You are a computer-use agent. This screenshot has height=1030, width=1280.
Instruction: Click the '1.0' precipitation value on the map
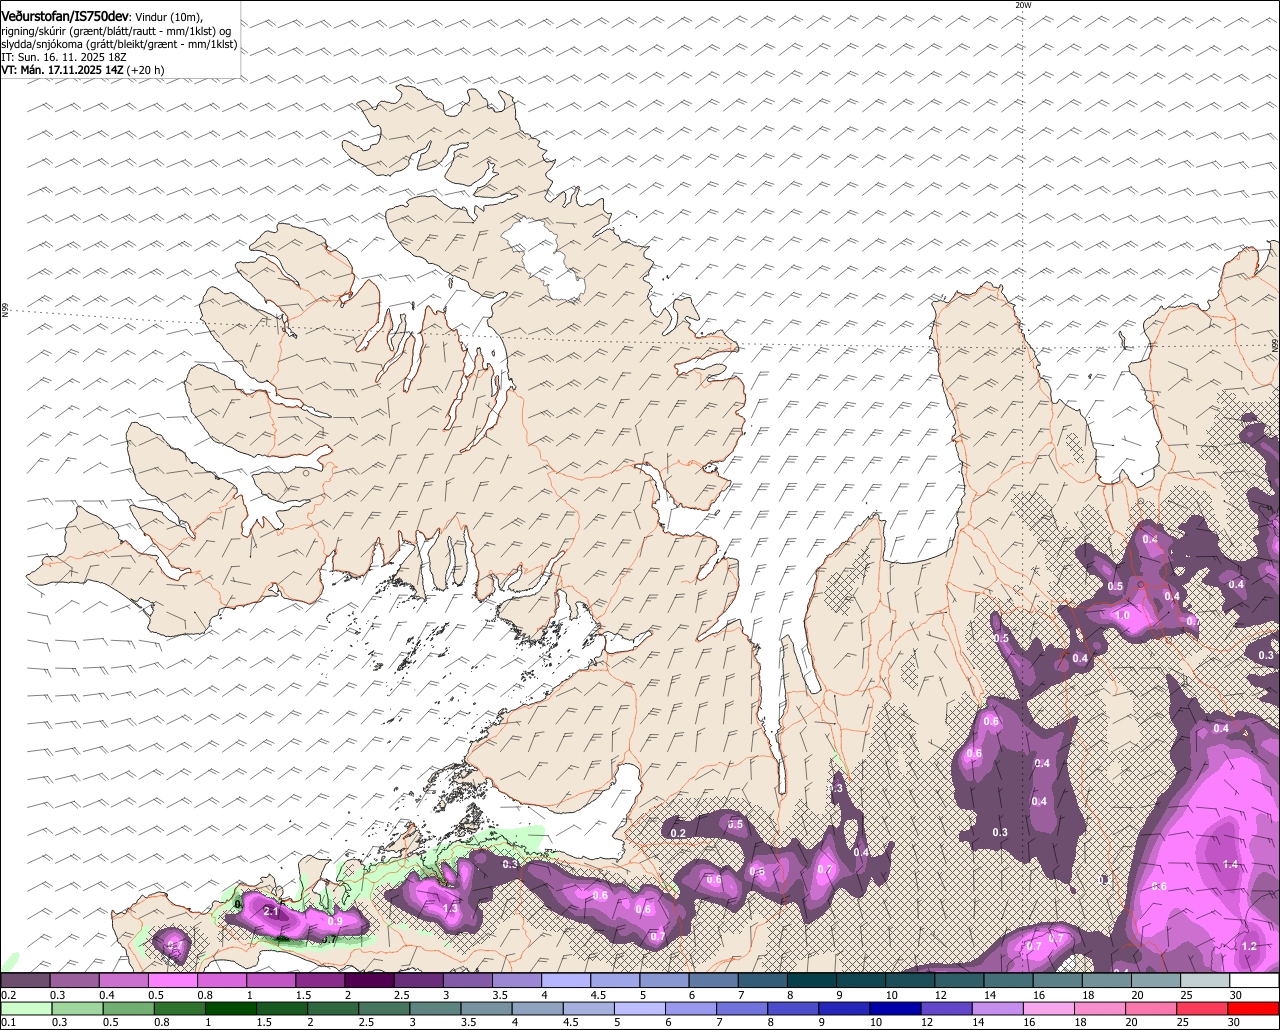click(x=1122, y=616)
